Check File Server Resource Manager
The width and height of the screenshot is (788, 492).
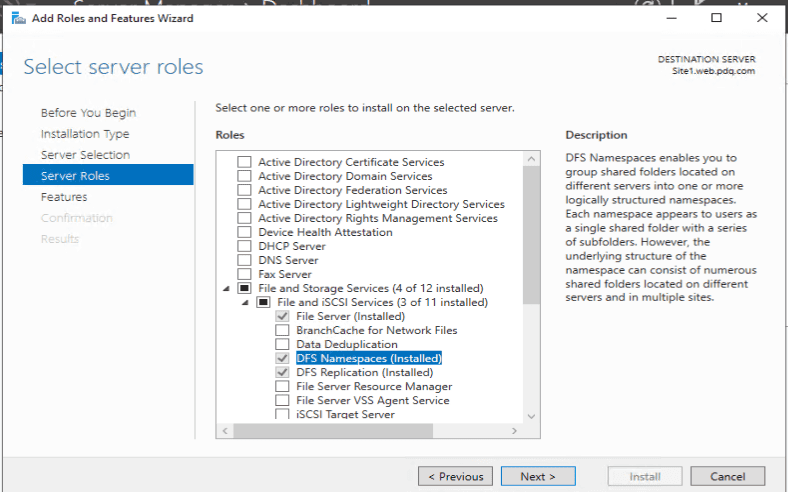[282, 386]
